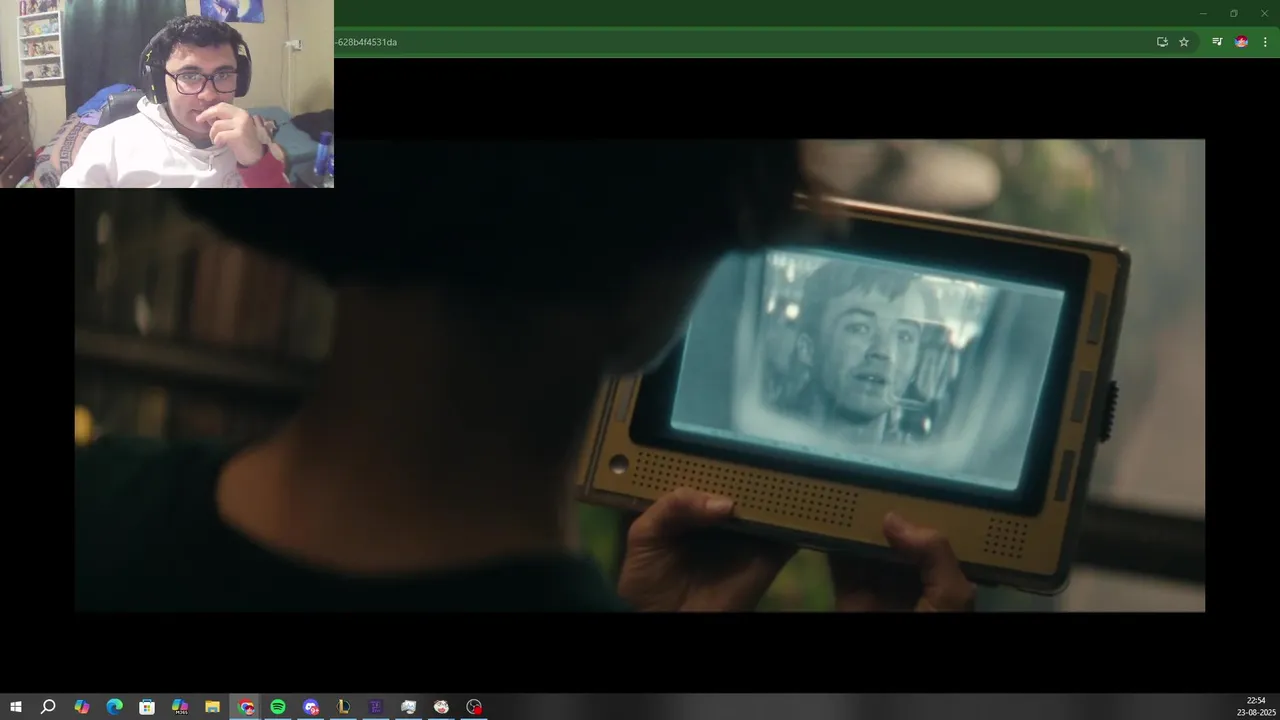Image resolution: width=1280 pixels, height=720 pixels.
Task: Open Microsoft 365 Copilot taskbar icon
Action: click(180, 707)
